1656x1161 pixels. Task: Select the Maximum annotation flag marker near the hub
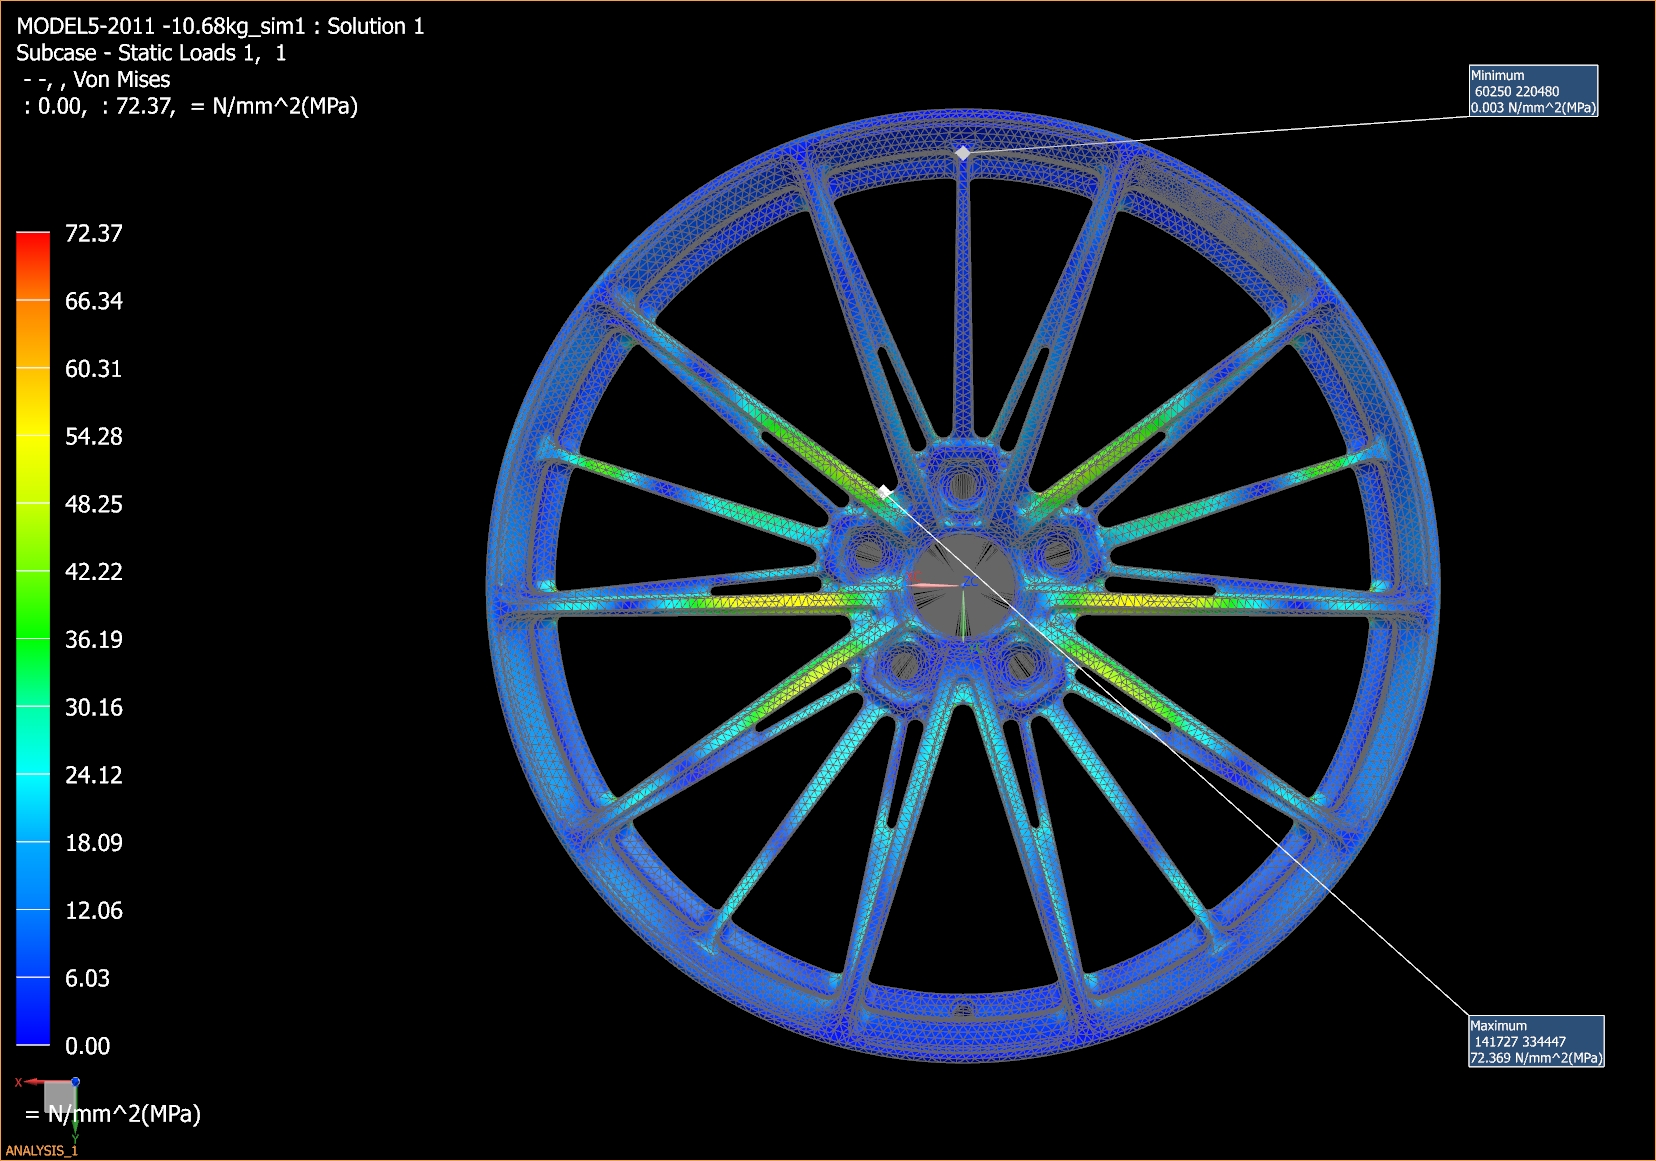tap(884, 490)
